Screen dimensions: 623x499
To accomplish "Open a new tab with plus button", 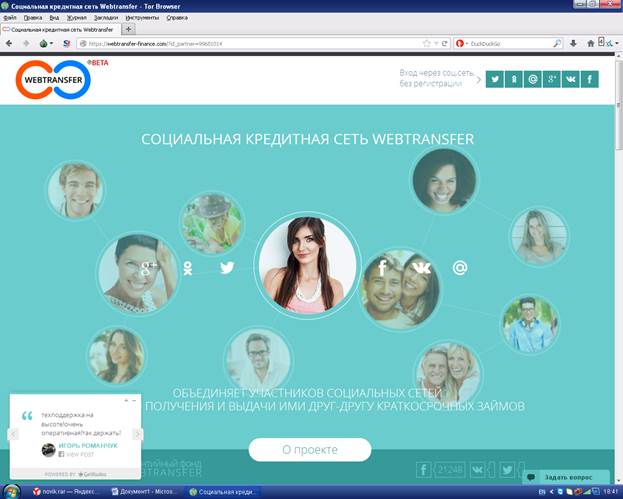I will point(128,29).
